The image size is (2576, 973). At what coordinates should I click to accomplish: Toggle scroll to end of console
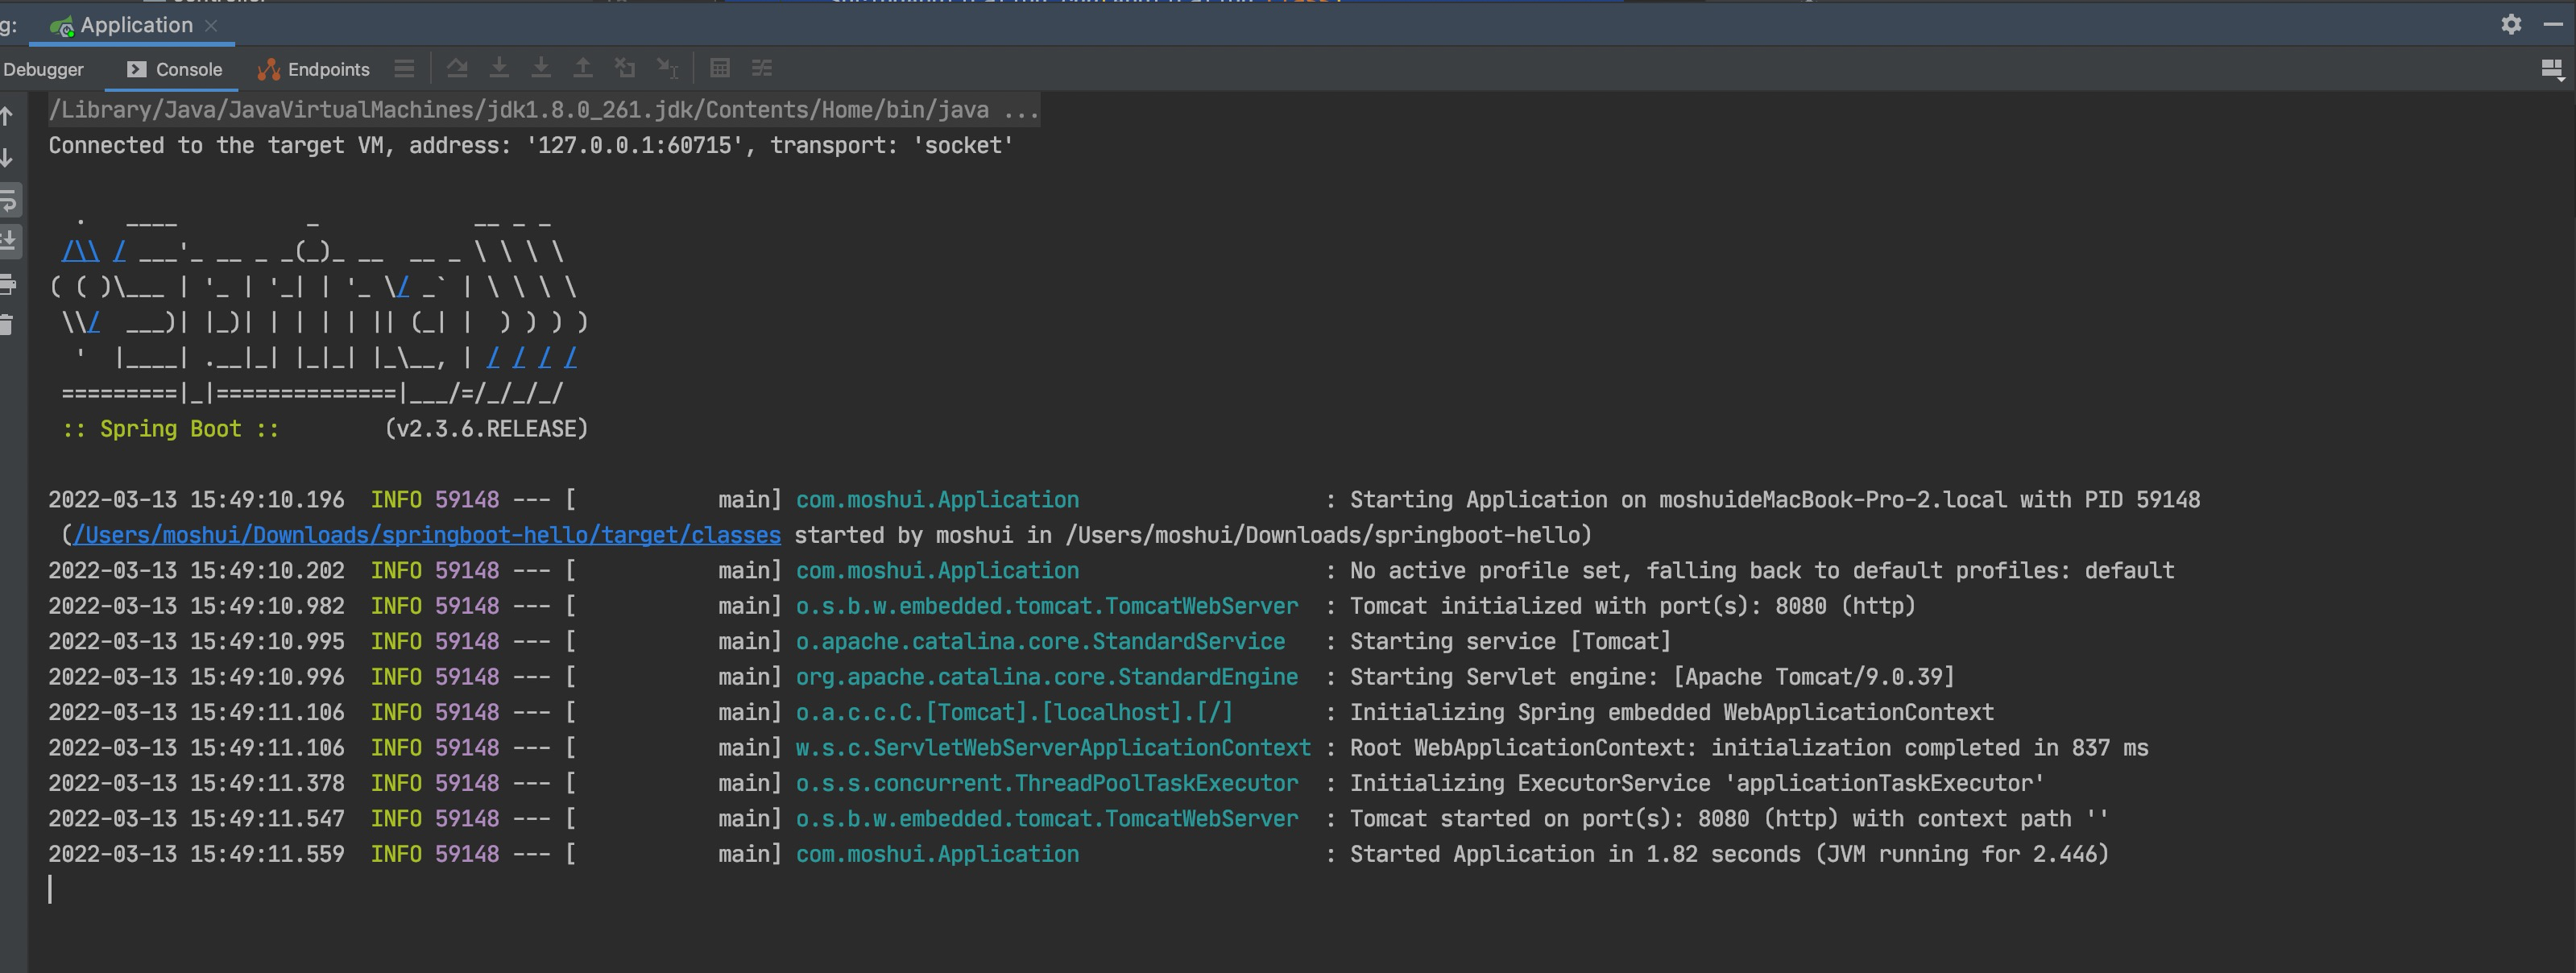(8, 241)
